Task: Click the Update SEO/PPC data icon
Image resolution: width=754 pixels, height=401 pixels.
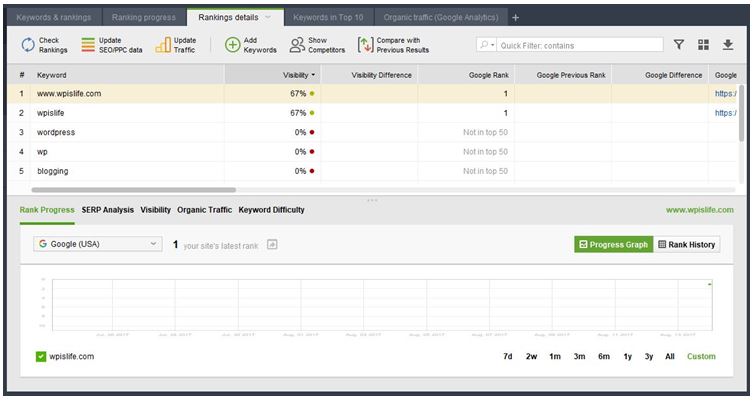Action: tap(88, 45)
